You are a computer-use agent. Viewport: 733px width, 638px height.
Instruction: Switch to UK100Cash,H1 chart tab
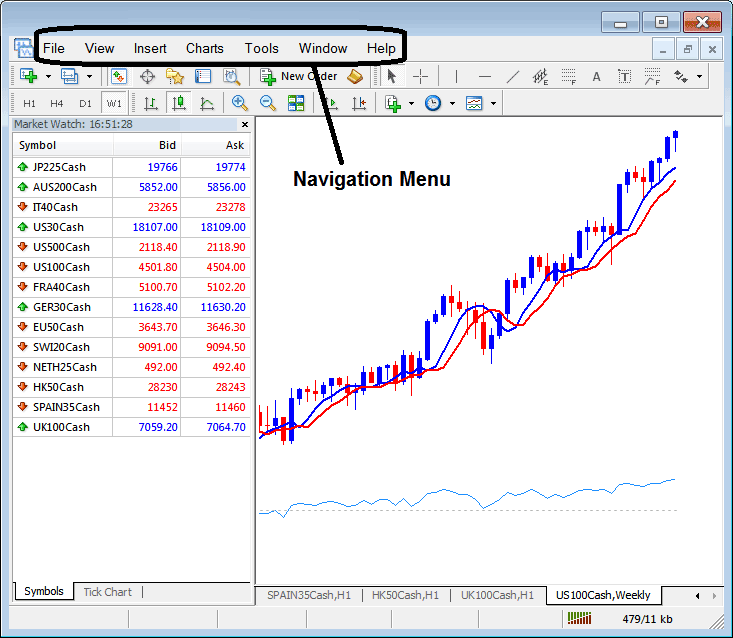pos(497,595)
